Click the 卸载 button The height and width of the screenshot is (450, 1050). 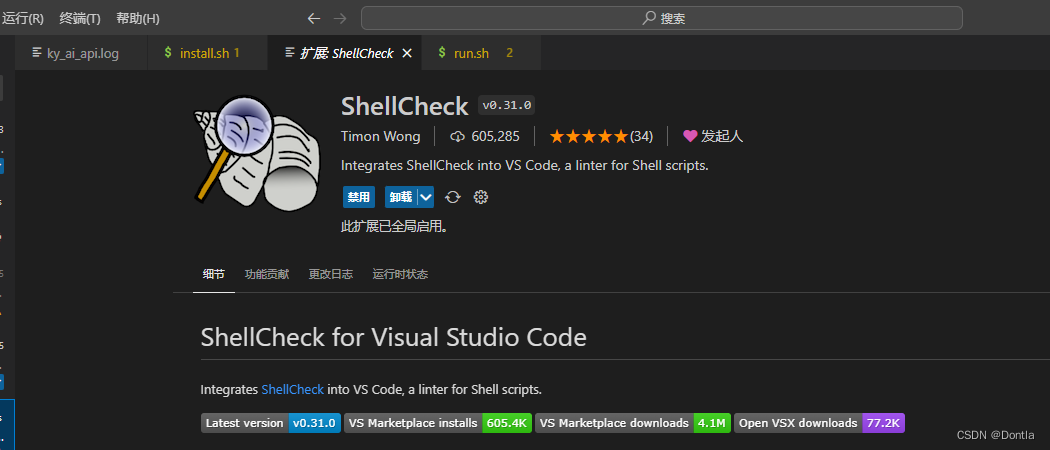401,197
